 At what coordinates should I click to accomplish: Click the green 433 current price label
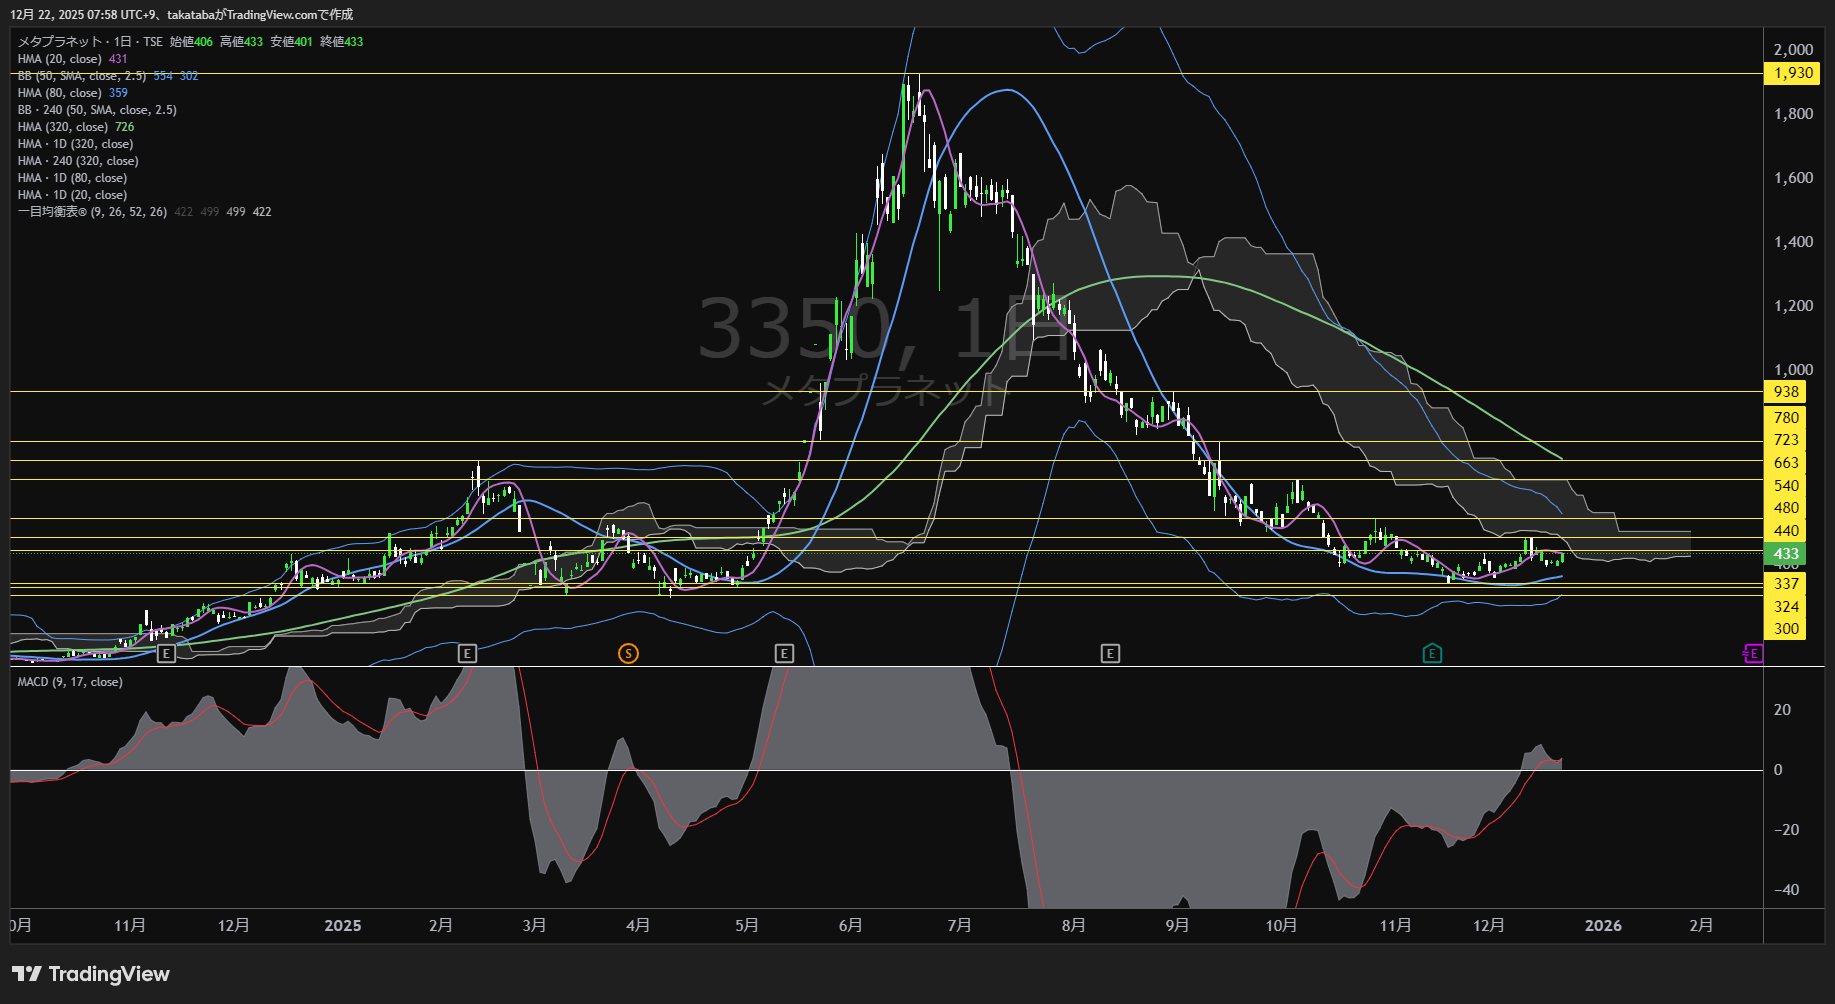1785,554
